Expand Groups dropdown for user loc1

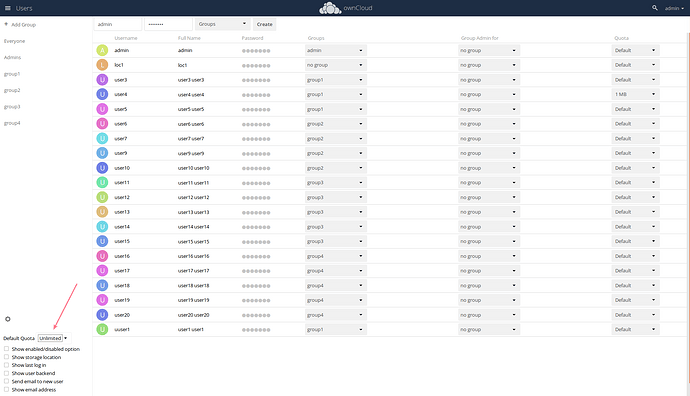(336, 65)
